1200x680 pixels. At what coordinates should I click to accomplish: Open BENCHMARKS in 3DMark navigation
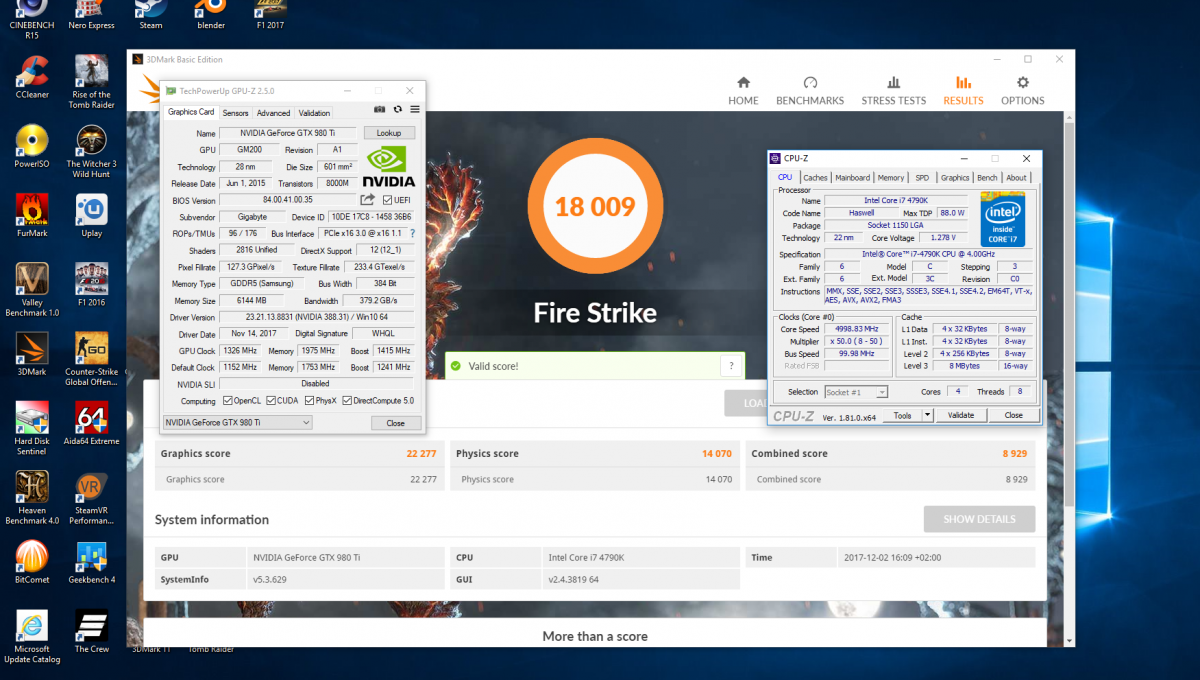coord(810,90)
